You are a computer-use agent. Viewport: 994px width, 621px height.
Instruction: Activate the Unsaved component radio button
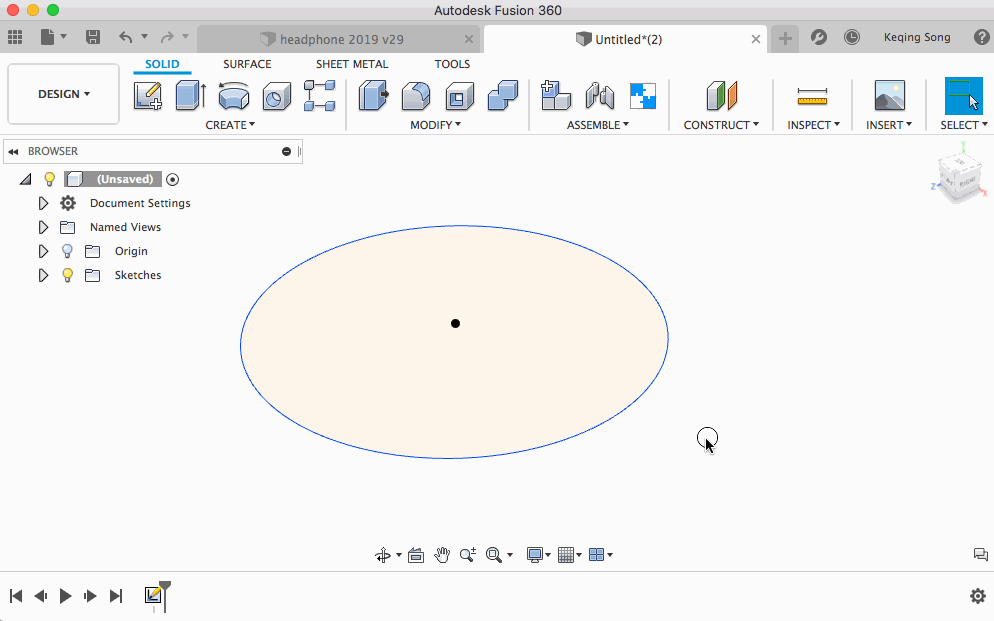[173, 179]
